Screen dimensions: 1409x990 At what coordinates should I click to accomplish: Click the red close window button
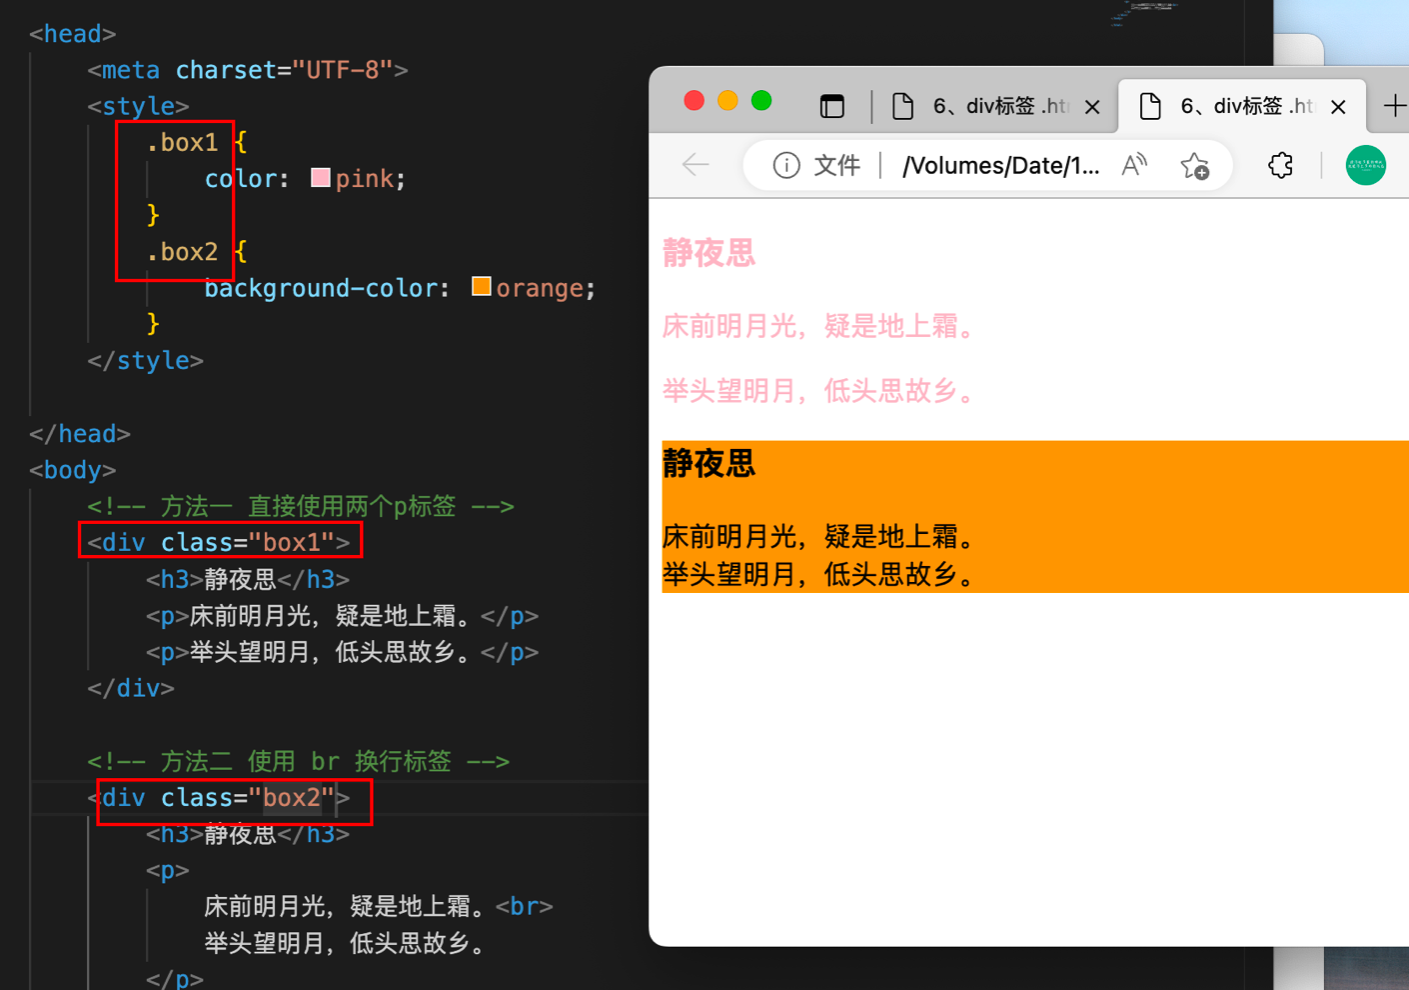(694, 100)
